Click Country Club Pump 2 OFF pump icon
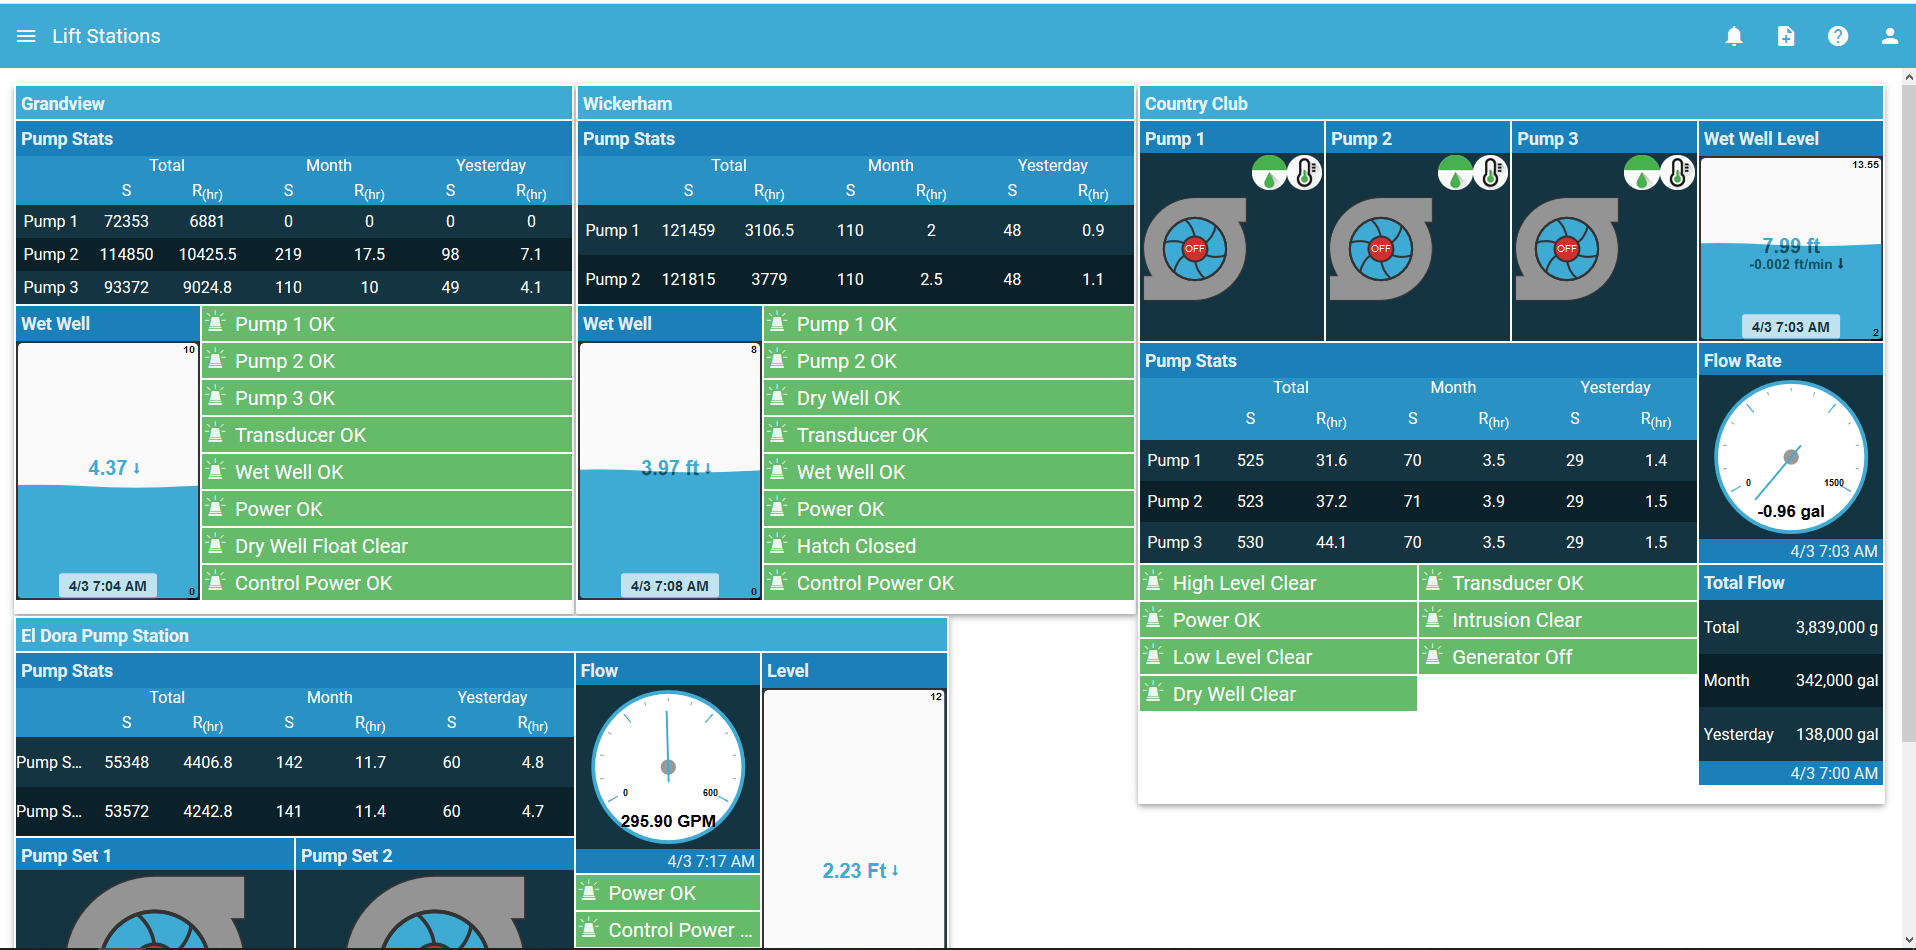The width and height of the screenshot is (1916, 950). coord(1381,249)
